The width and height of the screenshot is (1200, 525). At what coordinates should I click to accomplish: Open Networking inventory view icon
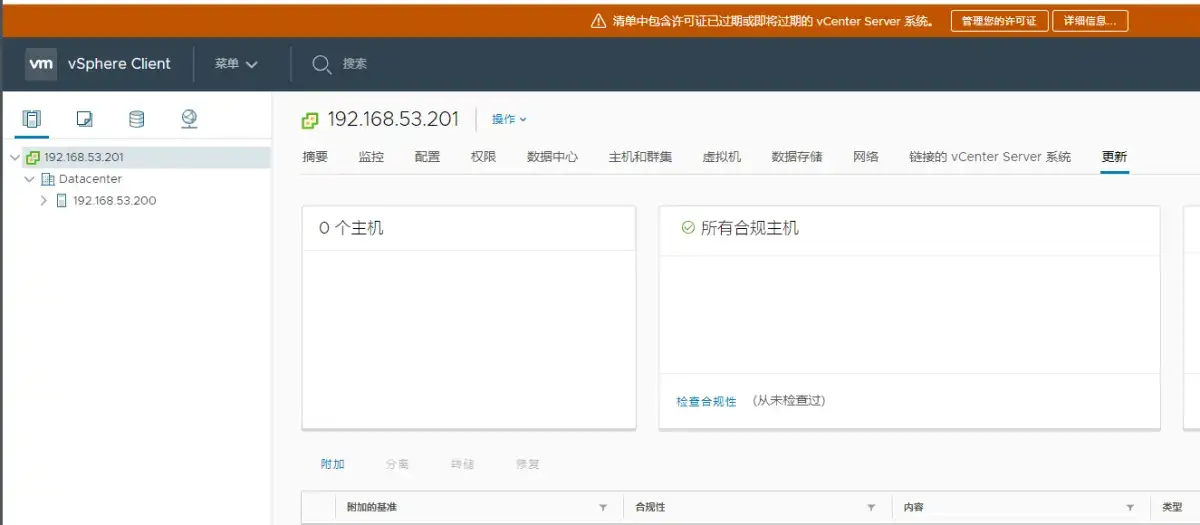coord(189,119)
